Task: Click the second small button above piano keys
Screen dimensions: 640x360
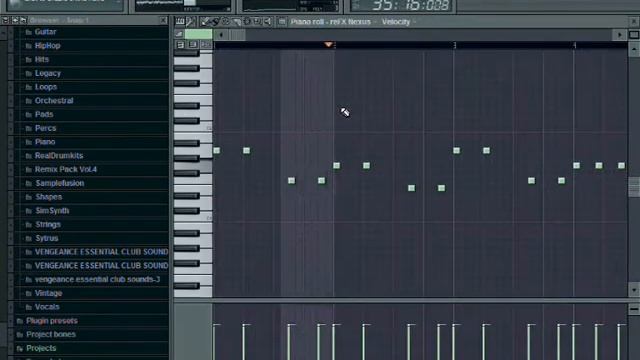Action: [193, 45]
